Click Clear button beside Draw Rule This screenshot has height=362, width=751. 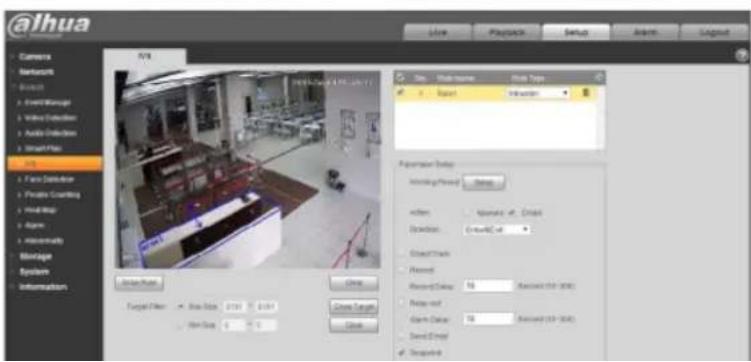354,283
